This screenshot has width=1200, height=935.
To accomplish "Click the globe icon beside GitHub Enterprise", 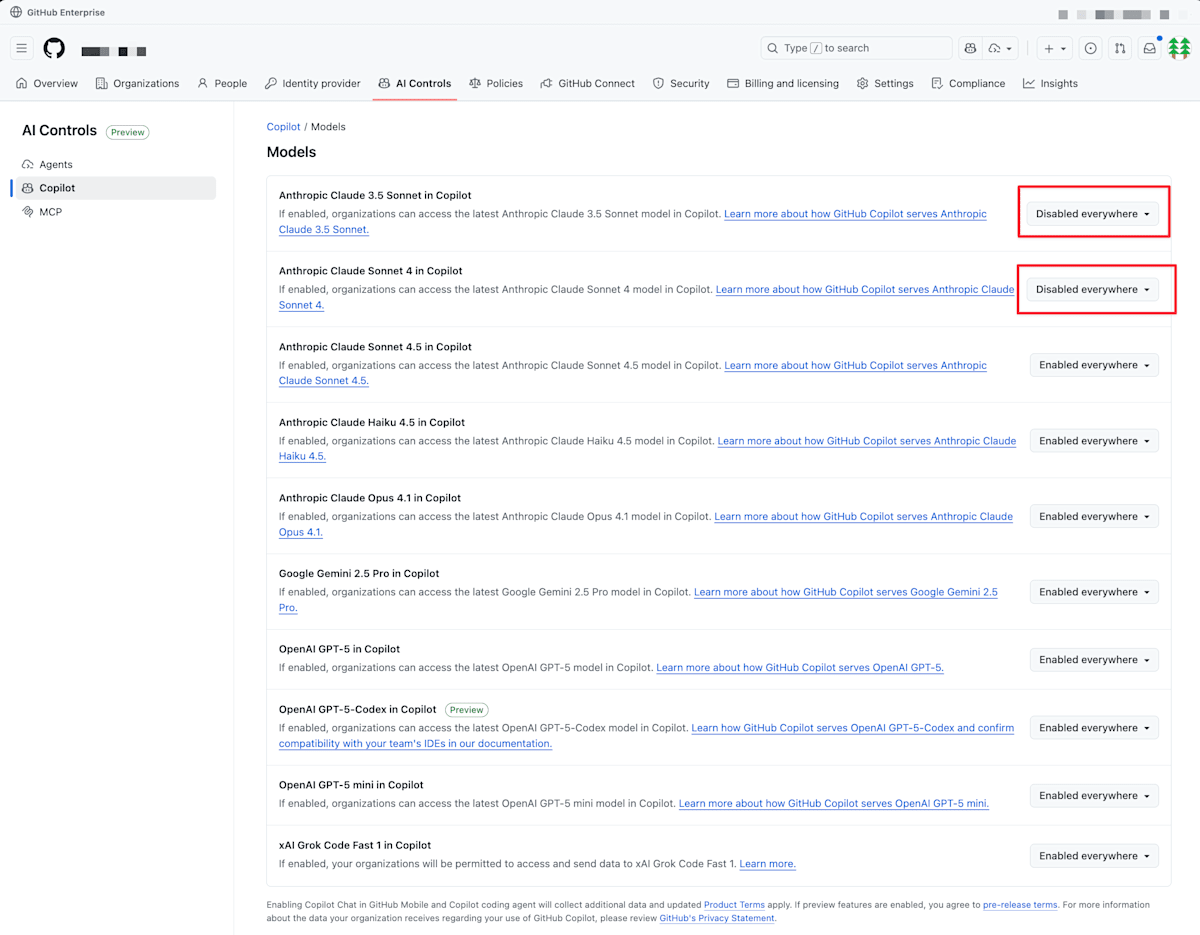I will coord(16,13).
